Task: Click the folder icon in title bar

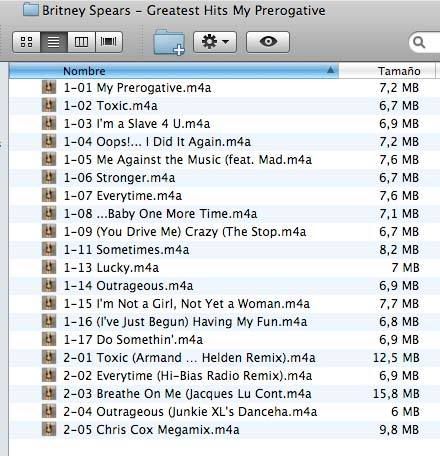Action: coord(31,9)
